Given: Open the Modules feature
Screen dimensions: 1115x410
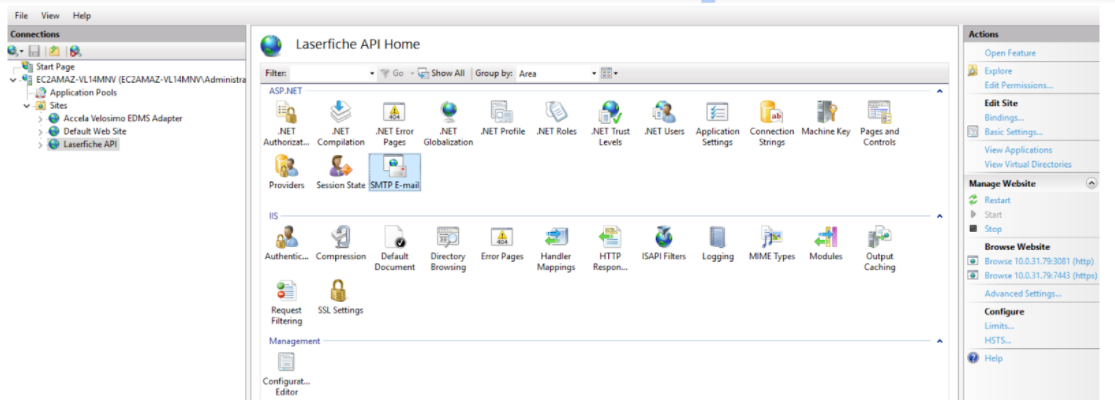Looking at the screenshot, I should click(826, 244).
